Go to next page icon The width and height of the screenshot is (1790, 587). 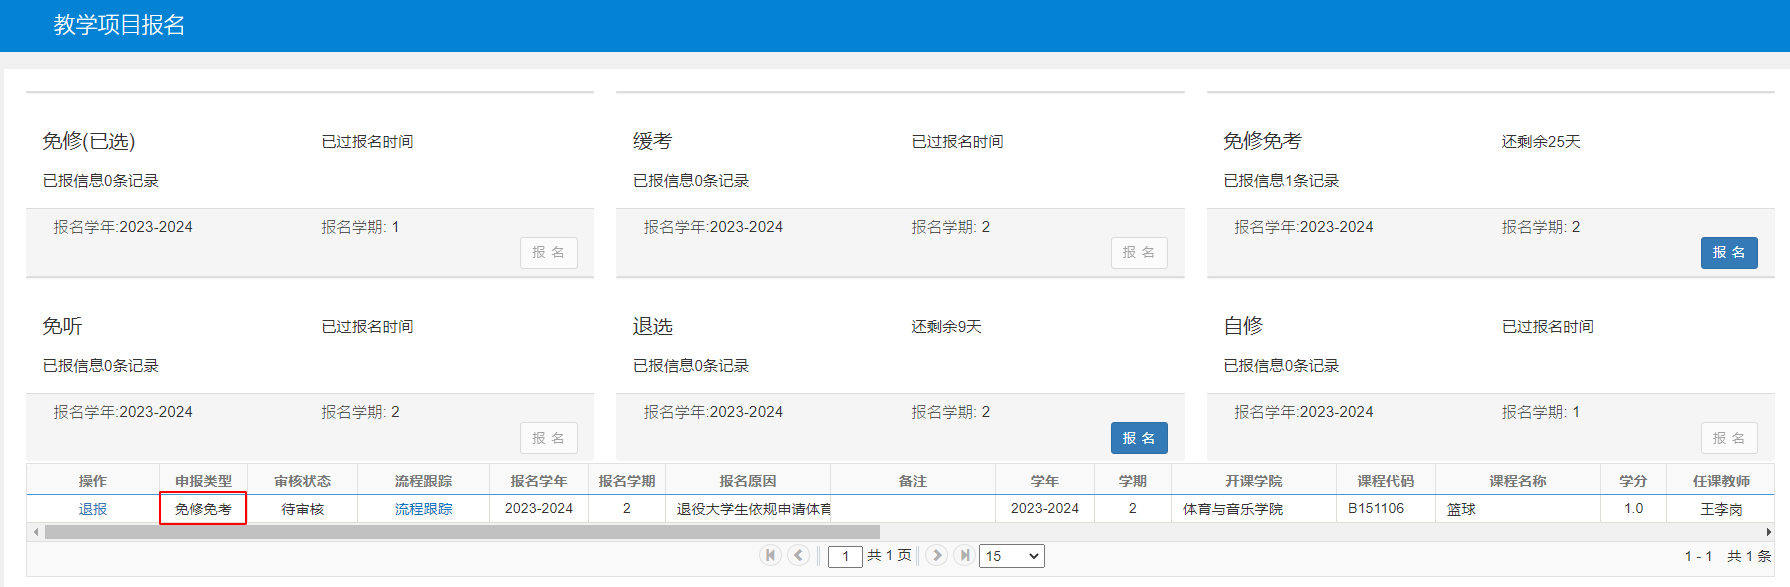tap(936, 555)
